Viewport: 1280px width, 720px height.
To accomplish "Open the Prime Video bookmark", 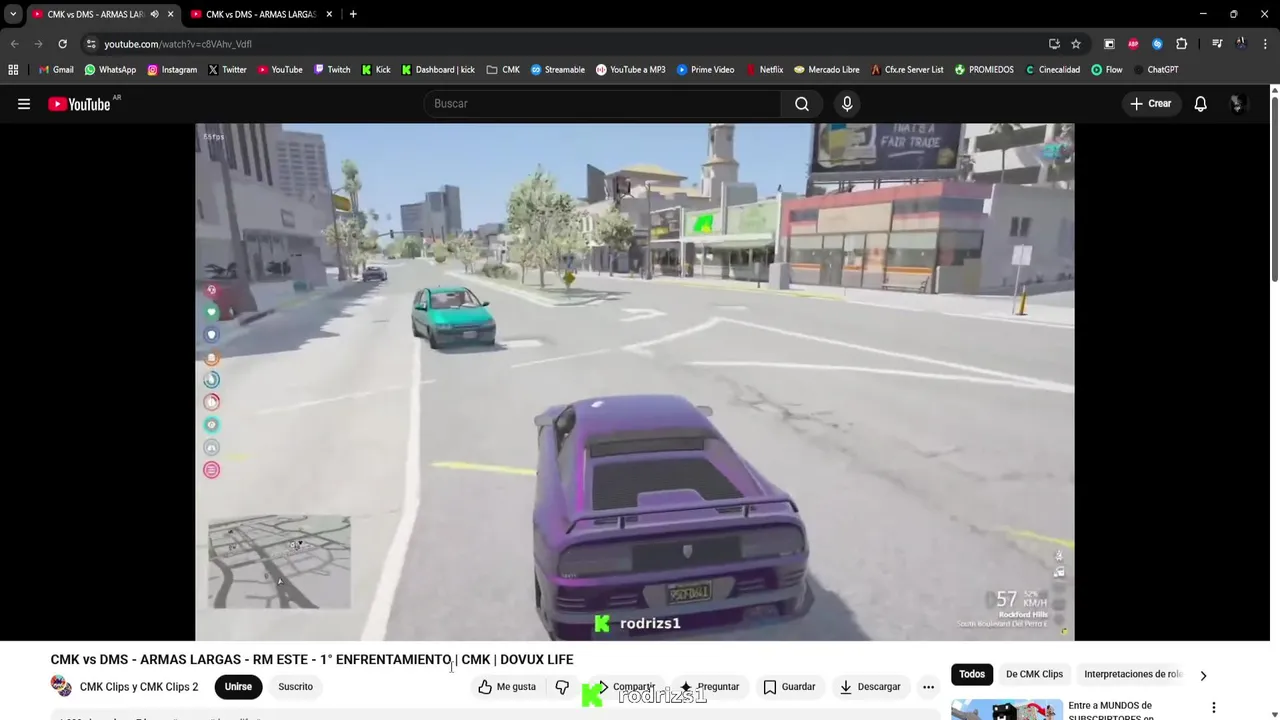I will coord(705,70).
